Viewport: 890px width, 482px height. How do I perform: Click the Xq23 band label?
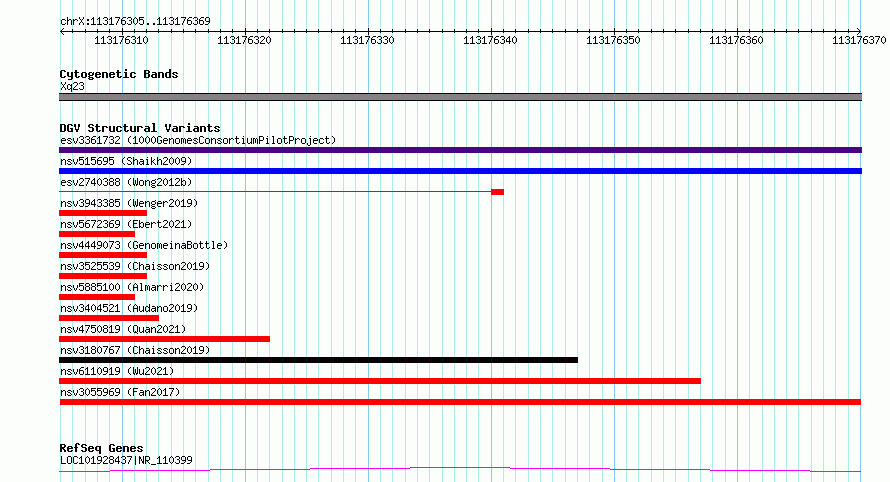[72, 86]
